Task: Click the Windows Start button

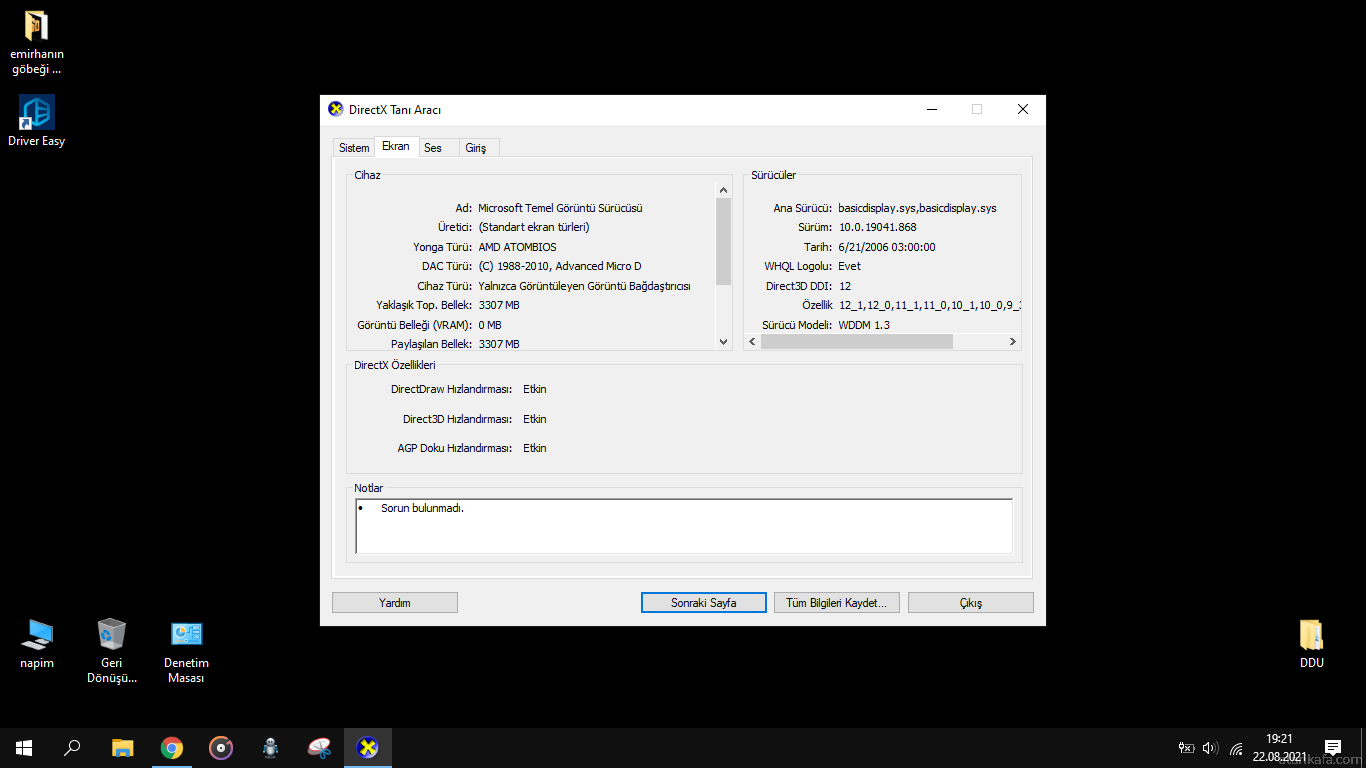Action: 24,748
